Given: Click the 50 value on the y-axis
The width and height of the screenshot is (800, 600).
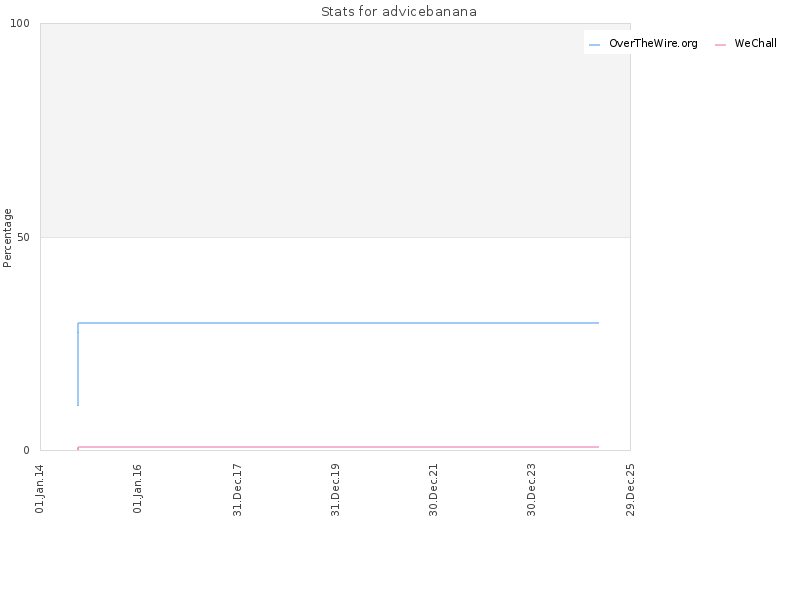Looking at the screenshot, I should [23, 238].
